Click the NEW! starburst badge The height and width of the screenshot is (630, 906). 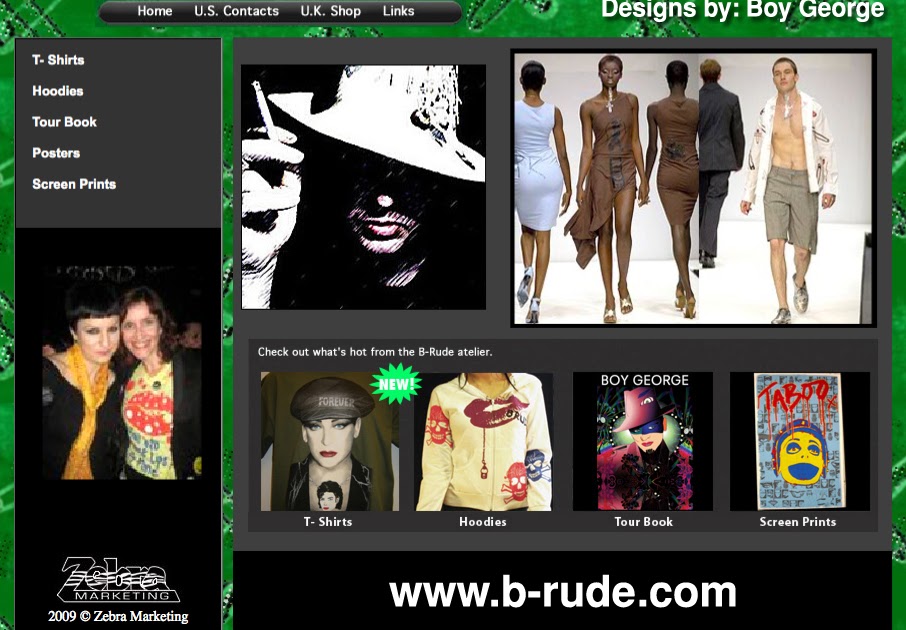(x=398, y=383)
